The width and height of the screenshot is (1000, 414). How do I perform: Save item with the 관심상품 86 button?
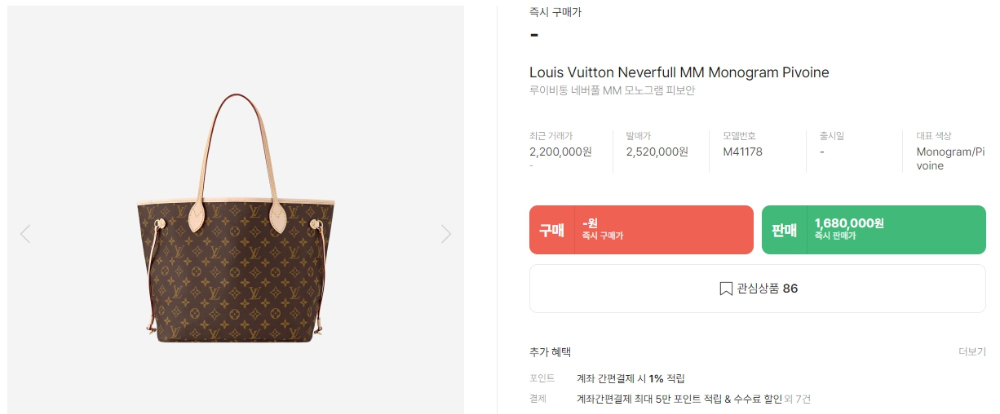(x=758, y=289)
